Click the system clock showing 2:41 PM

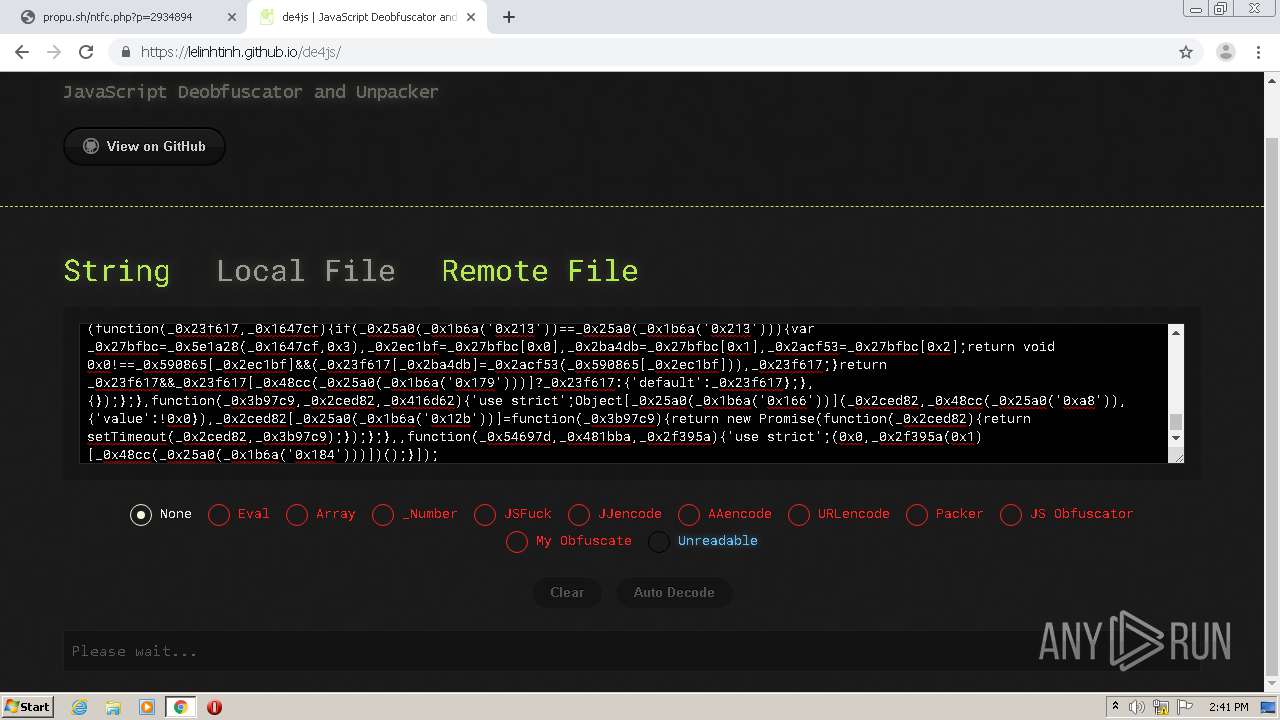1228,707
